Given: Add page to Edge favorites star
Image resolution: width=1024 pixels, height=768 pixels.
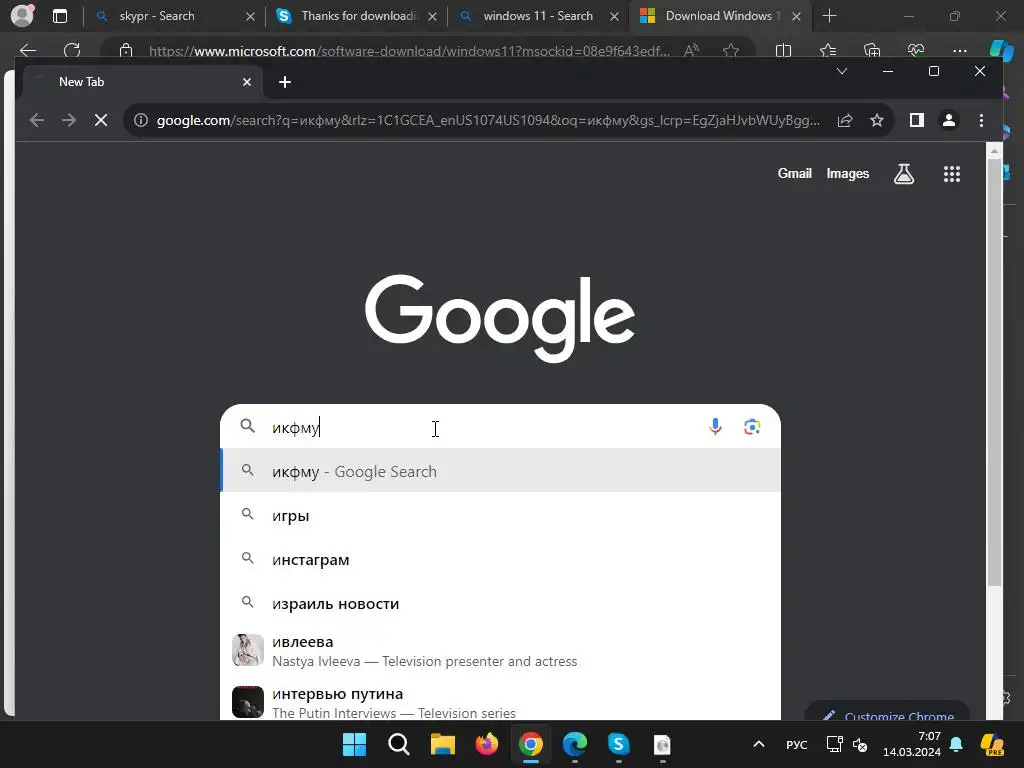Looking at the screenshot, I should [x=731, y=50].
